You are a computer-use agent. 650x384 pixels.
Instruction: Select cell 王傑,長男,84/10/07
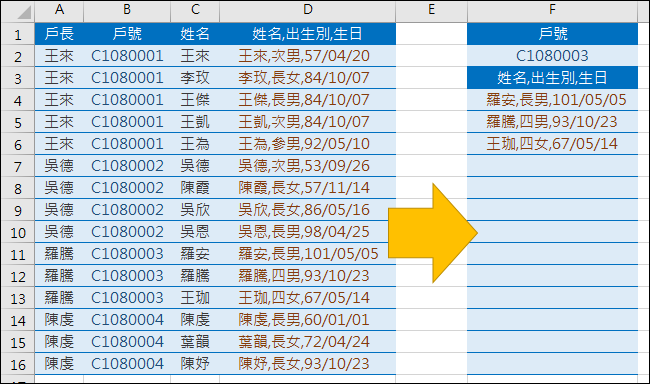click(308, 100)
